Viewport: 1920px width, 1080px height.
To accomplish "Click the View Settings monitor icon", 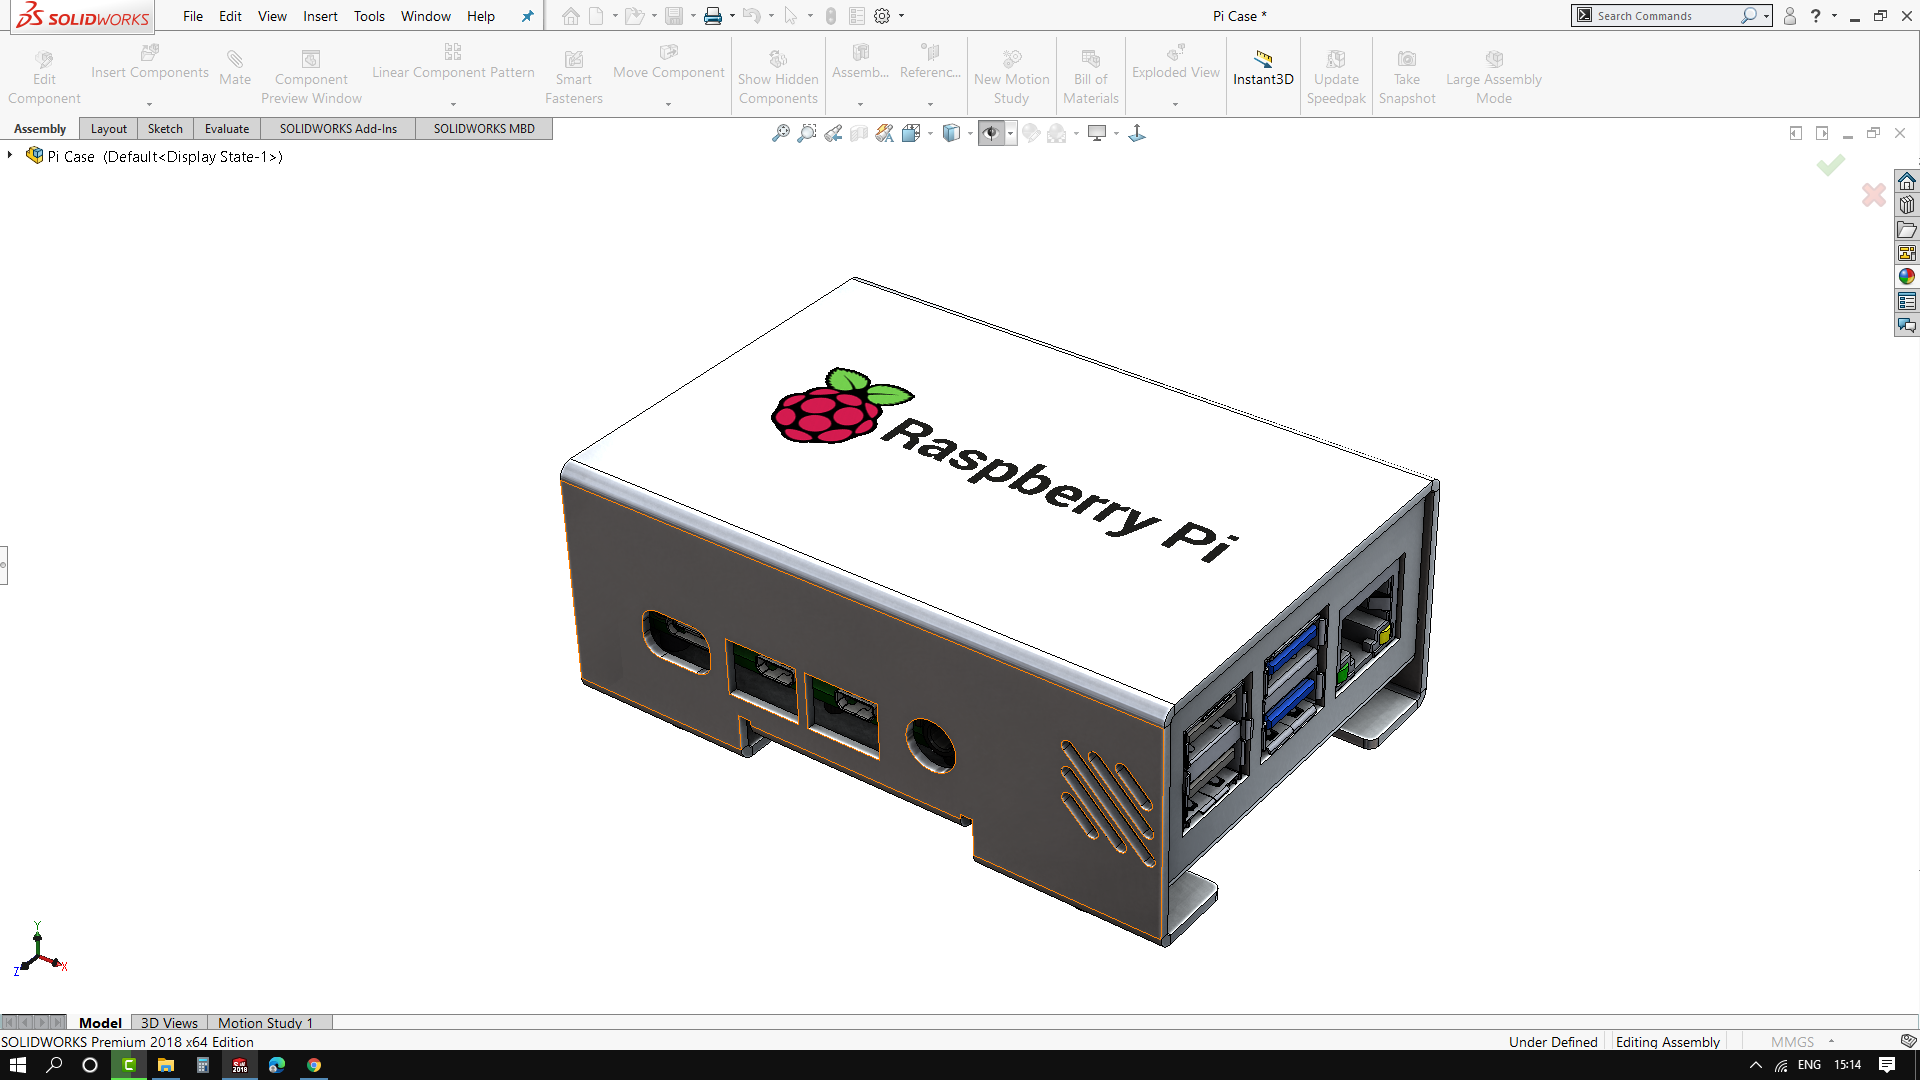I will [x=1097, y=133].
